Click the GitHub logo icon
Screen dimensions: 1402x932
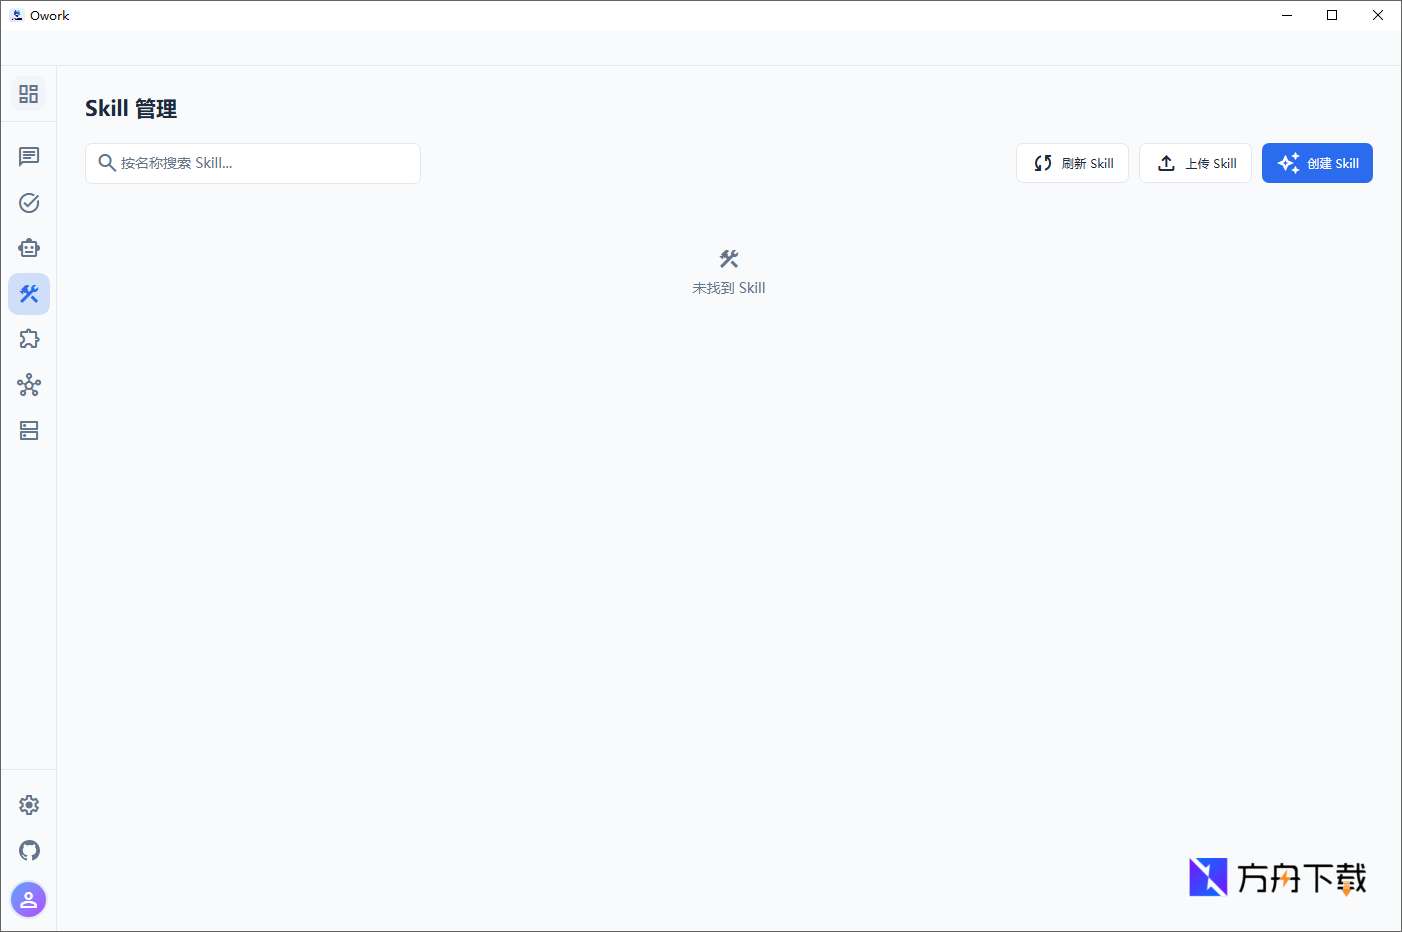[28, 851]
